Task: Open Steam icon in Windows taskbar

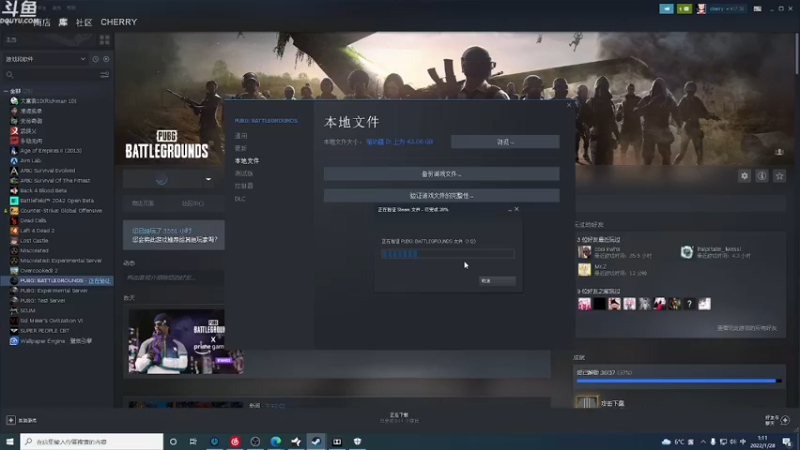Action: tap(316, 441)
